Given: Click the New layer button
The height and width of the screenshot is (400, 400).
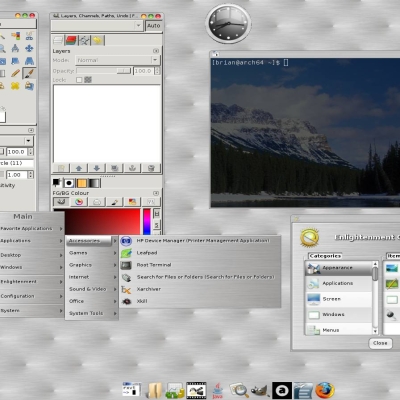Looking at the screenshot, I should [x=61, y=168].
